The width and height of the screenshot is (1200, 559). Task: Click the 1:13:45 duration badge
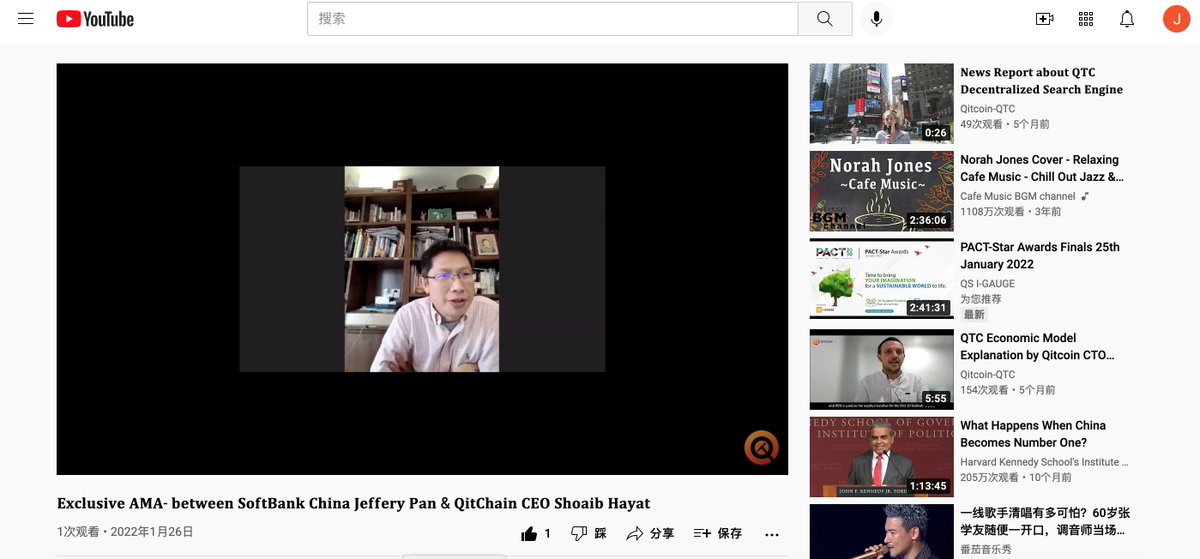pyautogui.click(x=928, y=486)
